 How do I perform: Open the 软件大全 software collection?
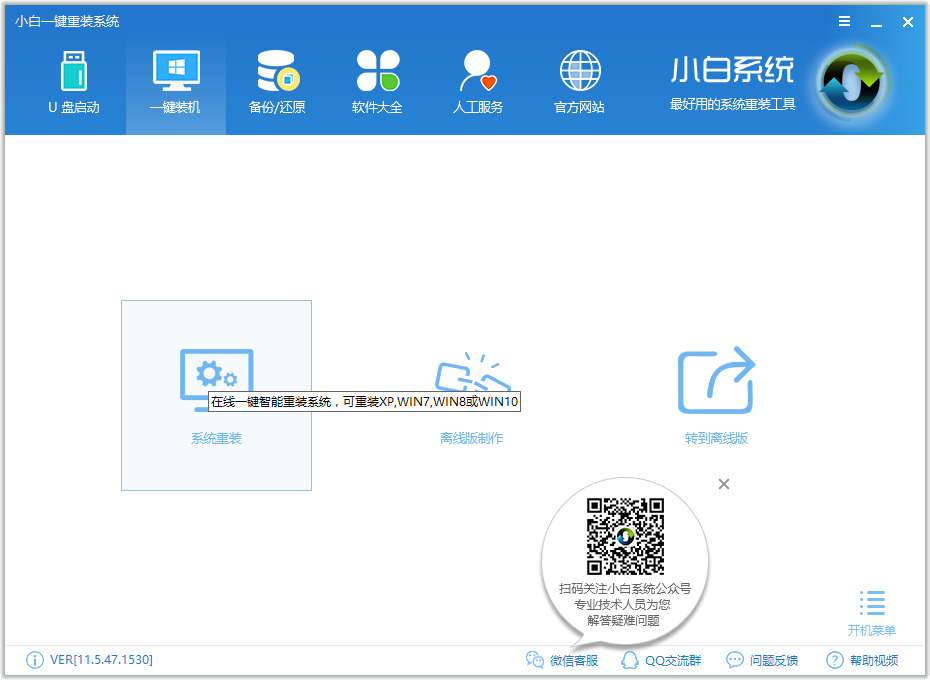point(377,83)
